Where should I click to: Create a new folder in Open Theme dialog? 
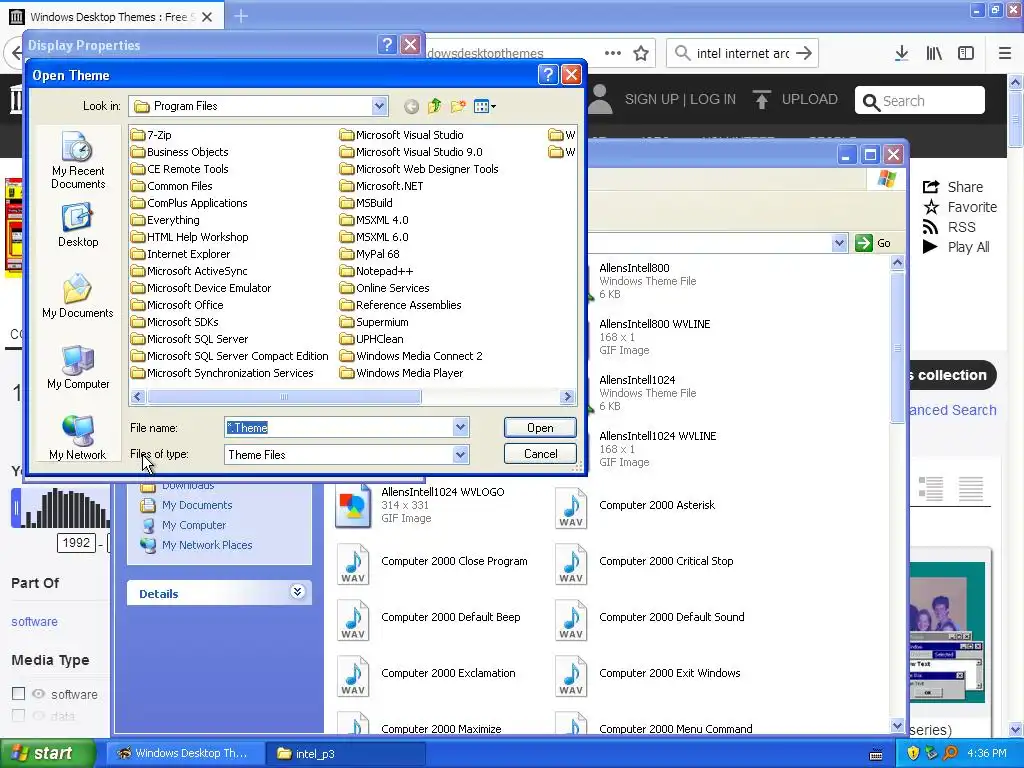[x=458, y=106]
